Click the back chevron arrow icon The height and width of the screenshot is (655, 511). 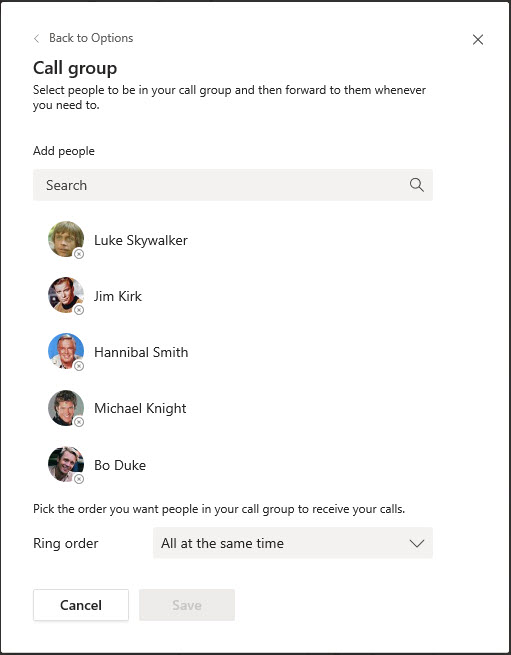click(37, 38)
